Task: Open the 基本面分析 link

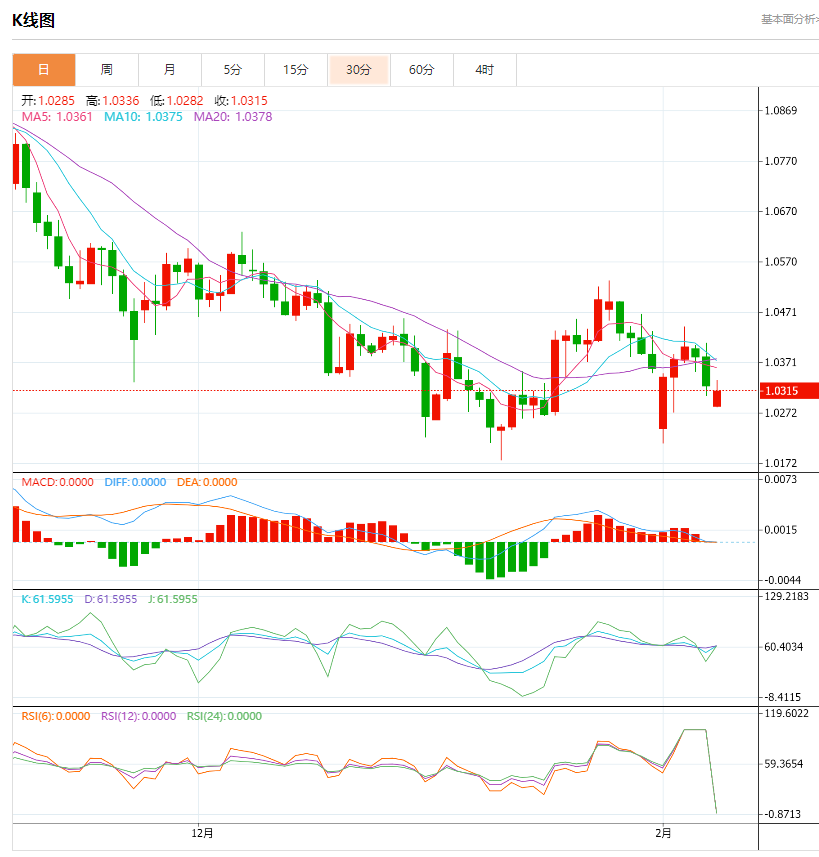Action: [x=790, y=19]
